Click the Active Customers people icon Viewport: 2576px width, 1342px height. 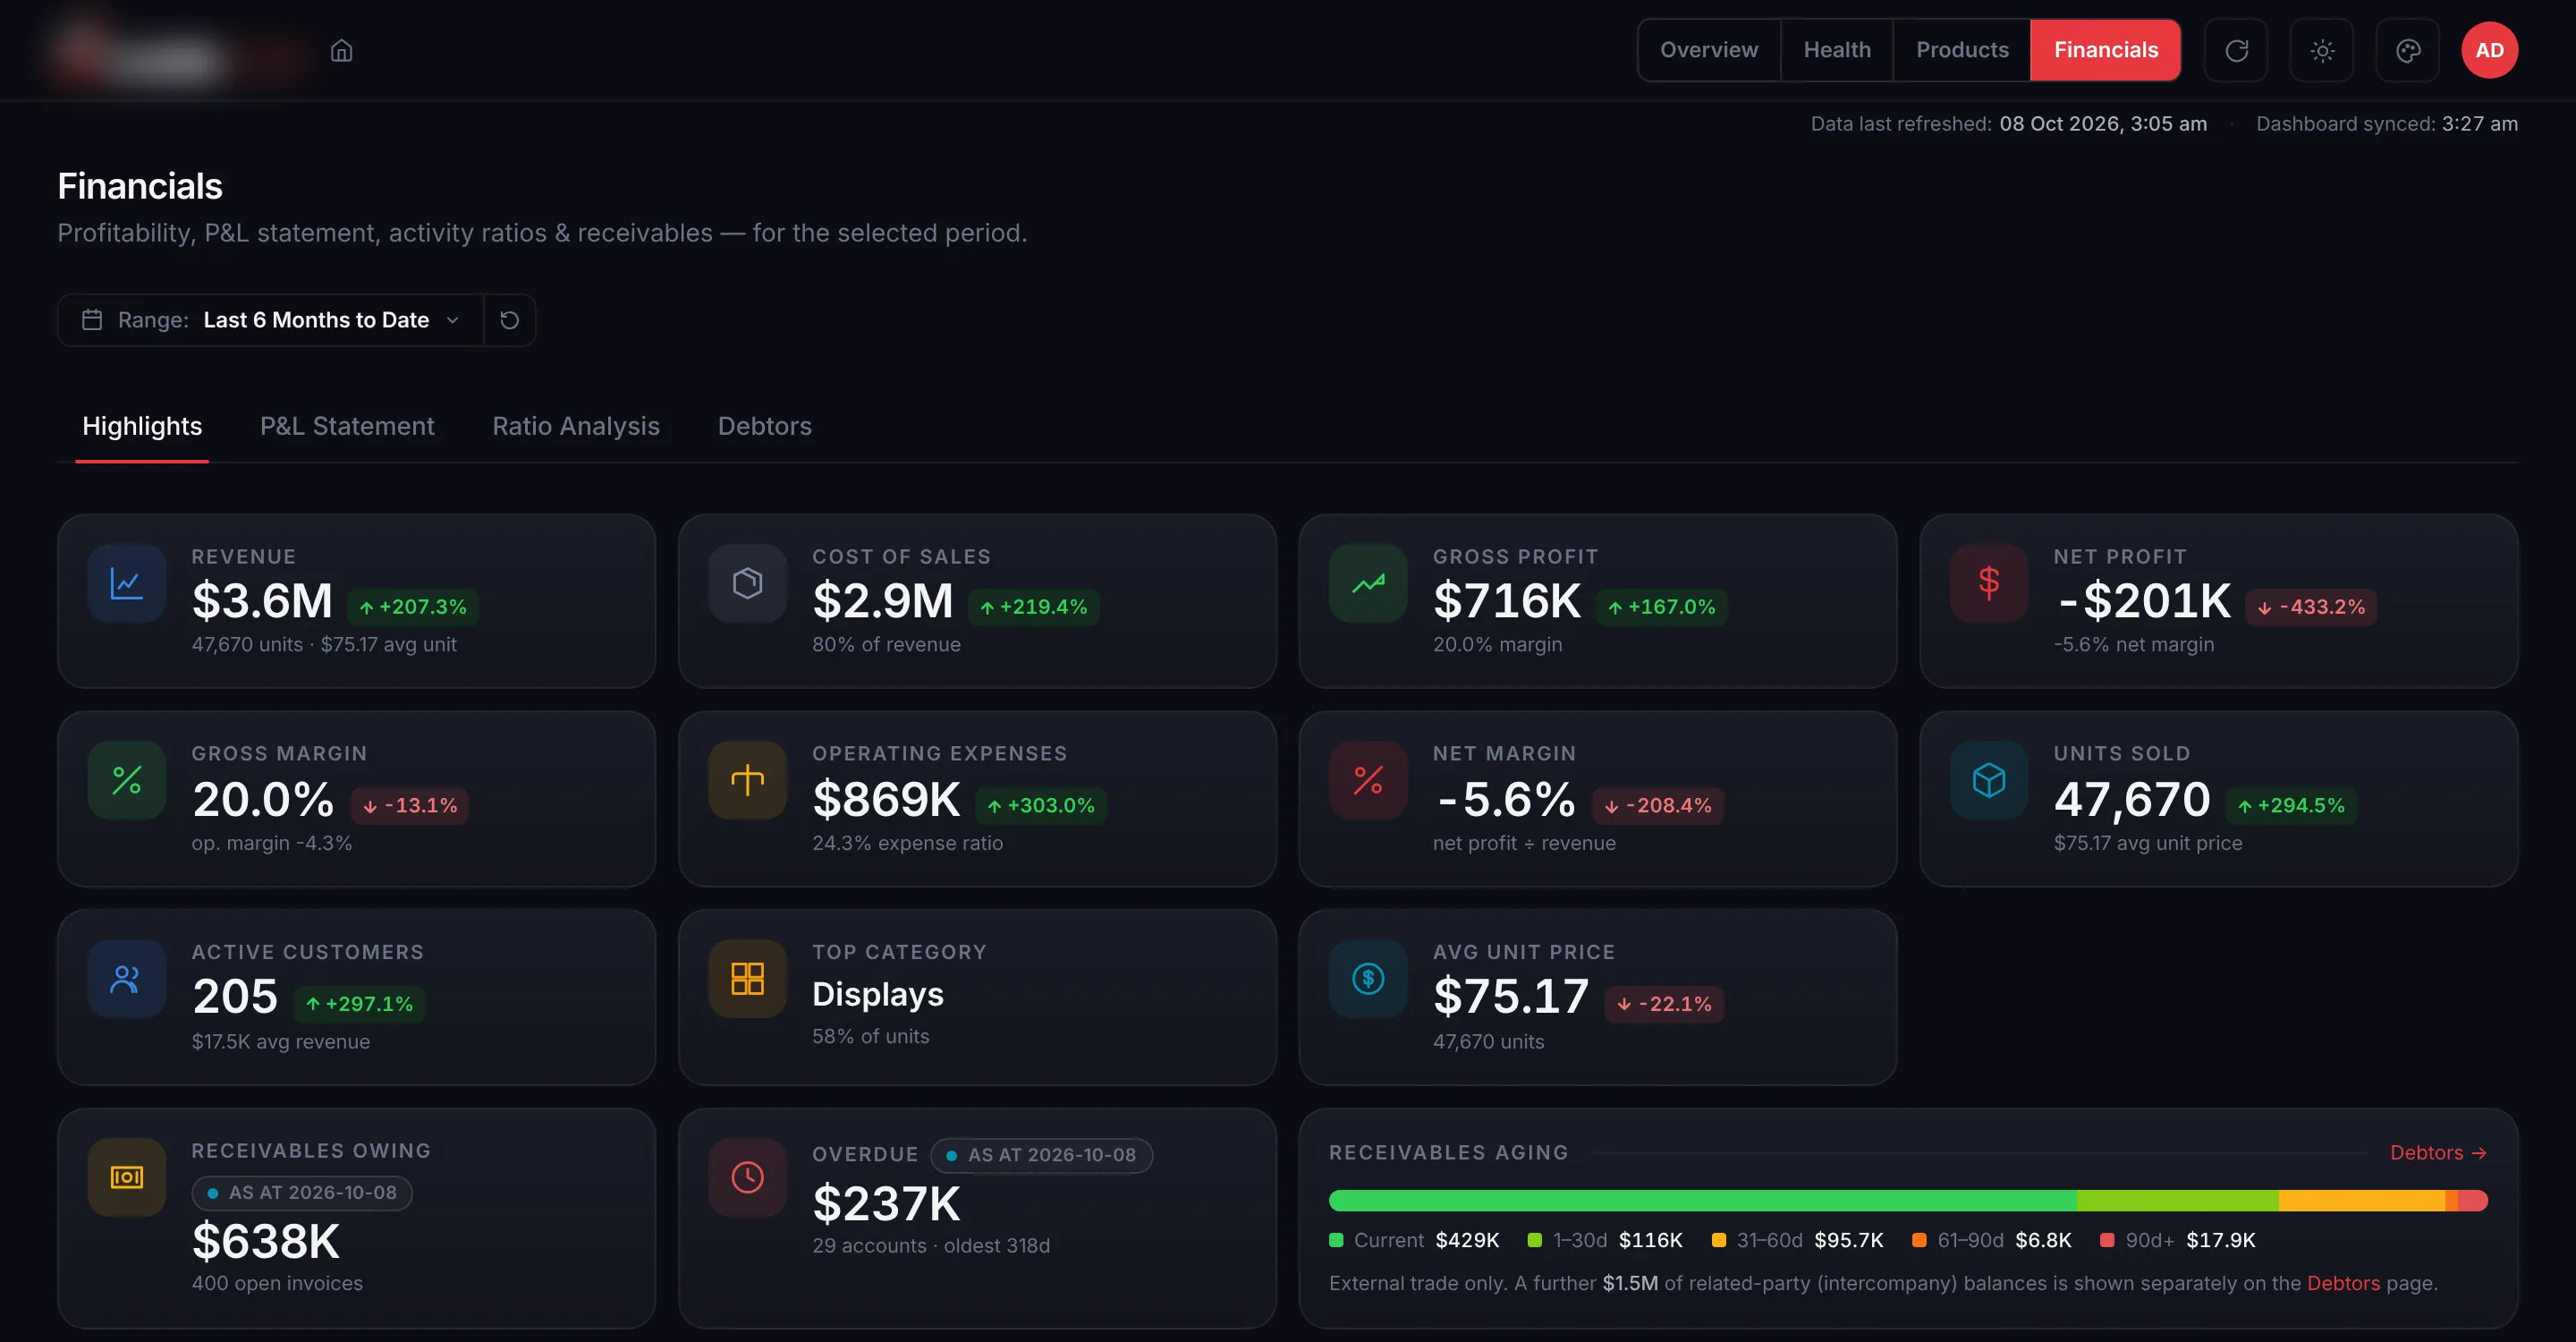[x=127, y=979]
